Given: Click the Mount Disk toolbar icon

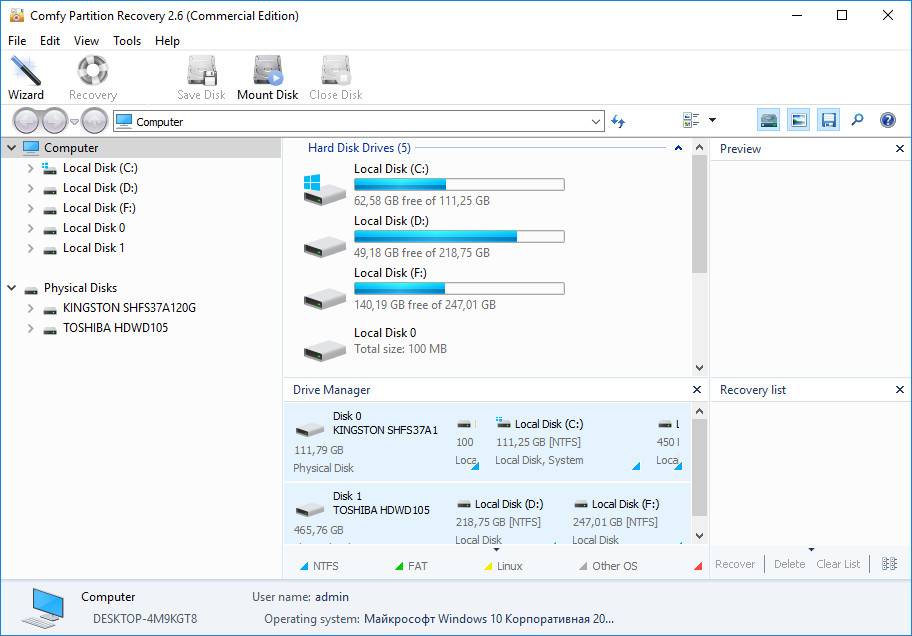Looking at the screenshot, I should coord(268,70).
